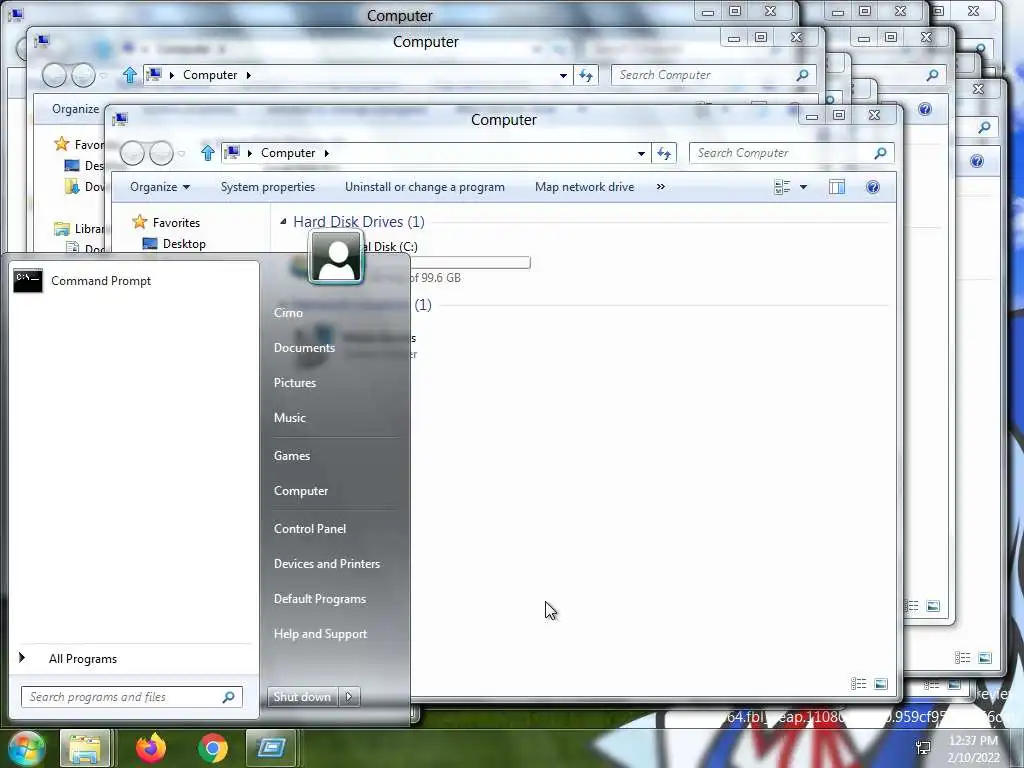Image resolution: width=1024 pixels, height=768 pixels.
Task: Click the blue window app on the taskbar
Action: tap(271, 748)
